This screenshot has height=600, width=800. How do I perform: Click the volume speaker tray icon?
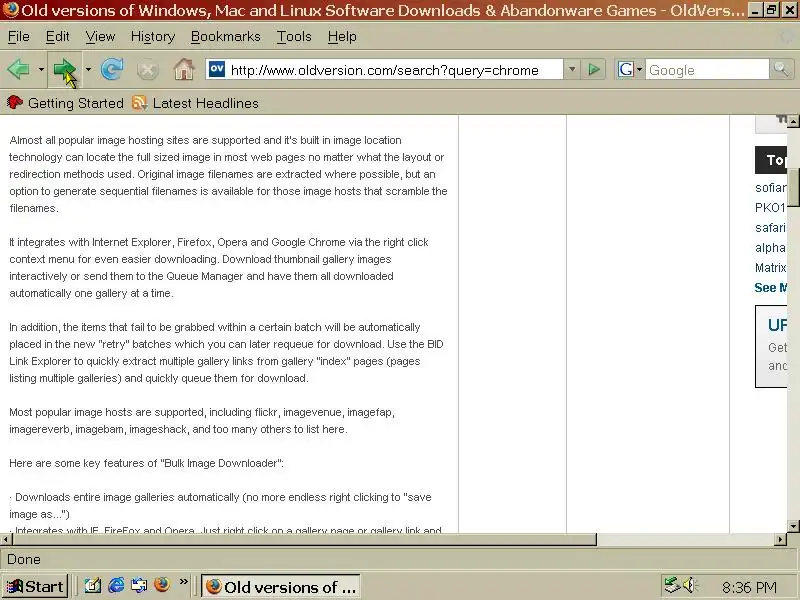690,585
